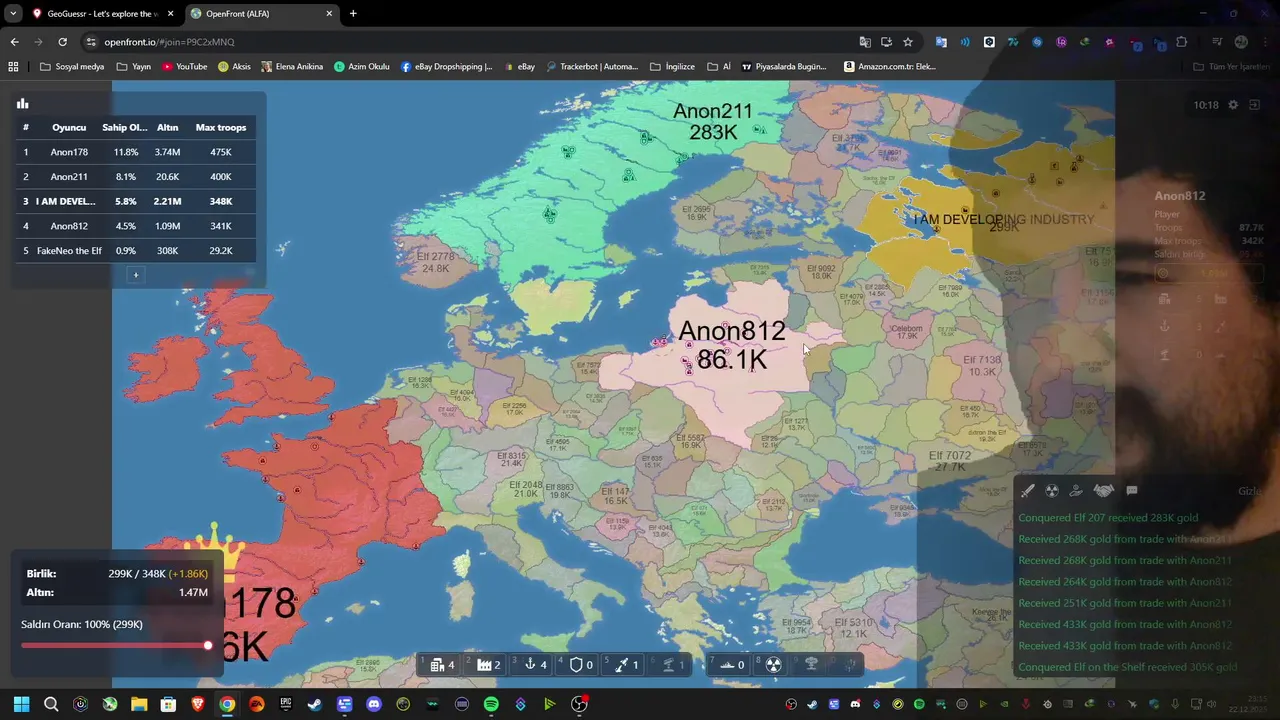Select the Hydrogen Bomb mushroom cloud item

811,664
